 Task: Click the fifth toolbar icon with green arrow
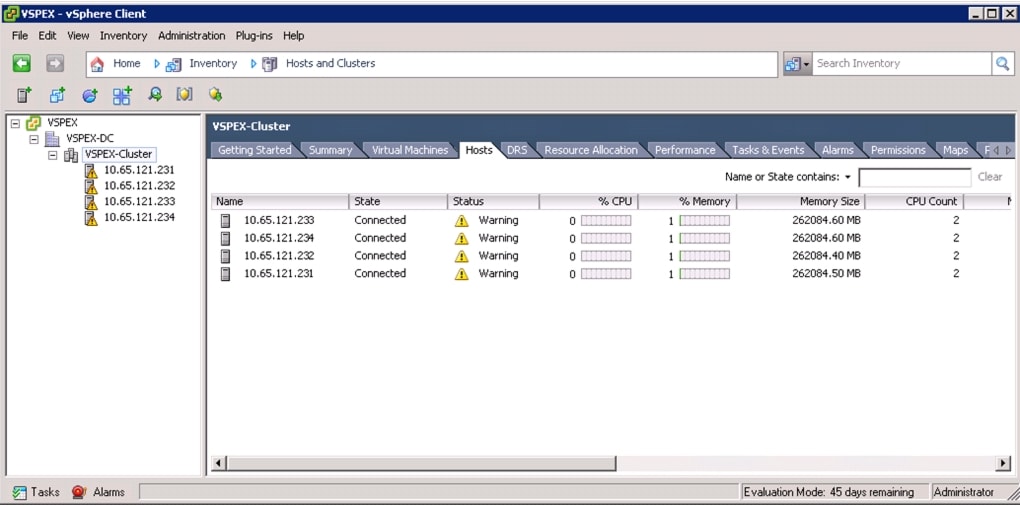(x=155, y=94)
